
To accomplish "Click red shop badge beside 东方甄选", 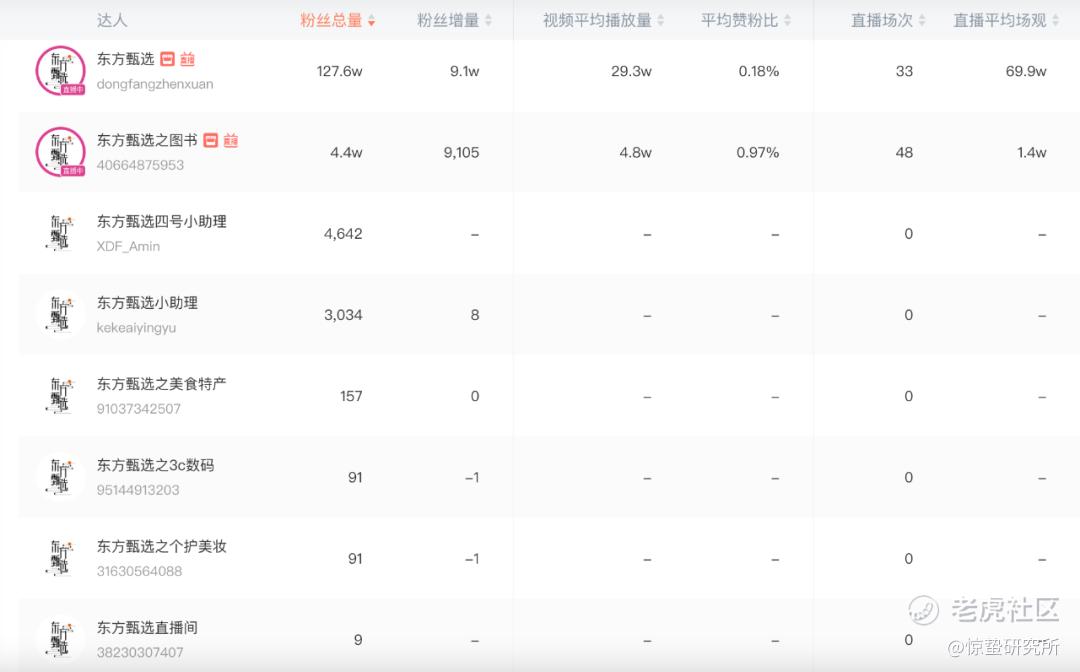I will pyautogui.click(x=167, y=59).
